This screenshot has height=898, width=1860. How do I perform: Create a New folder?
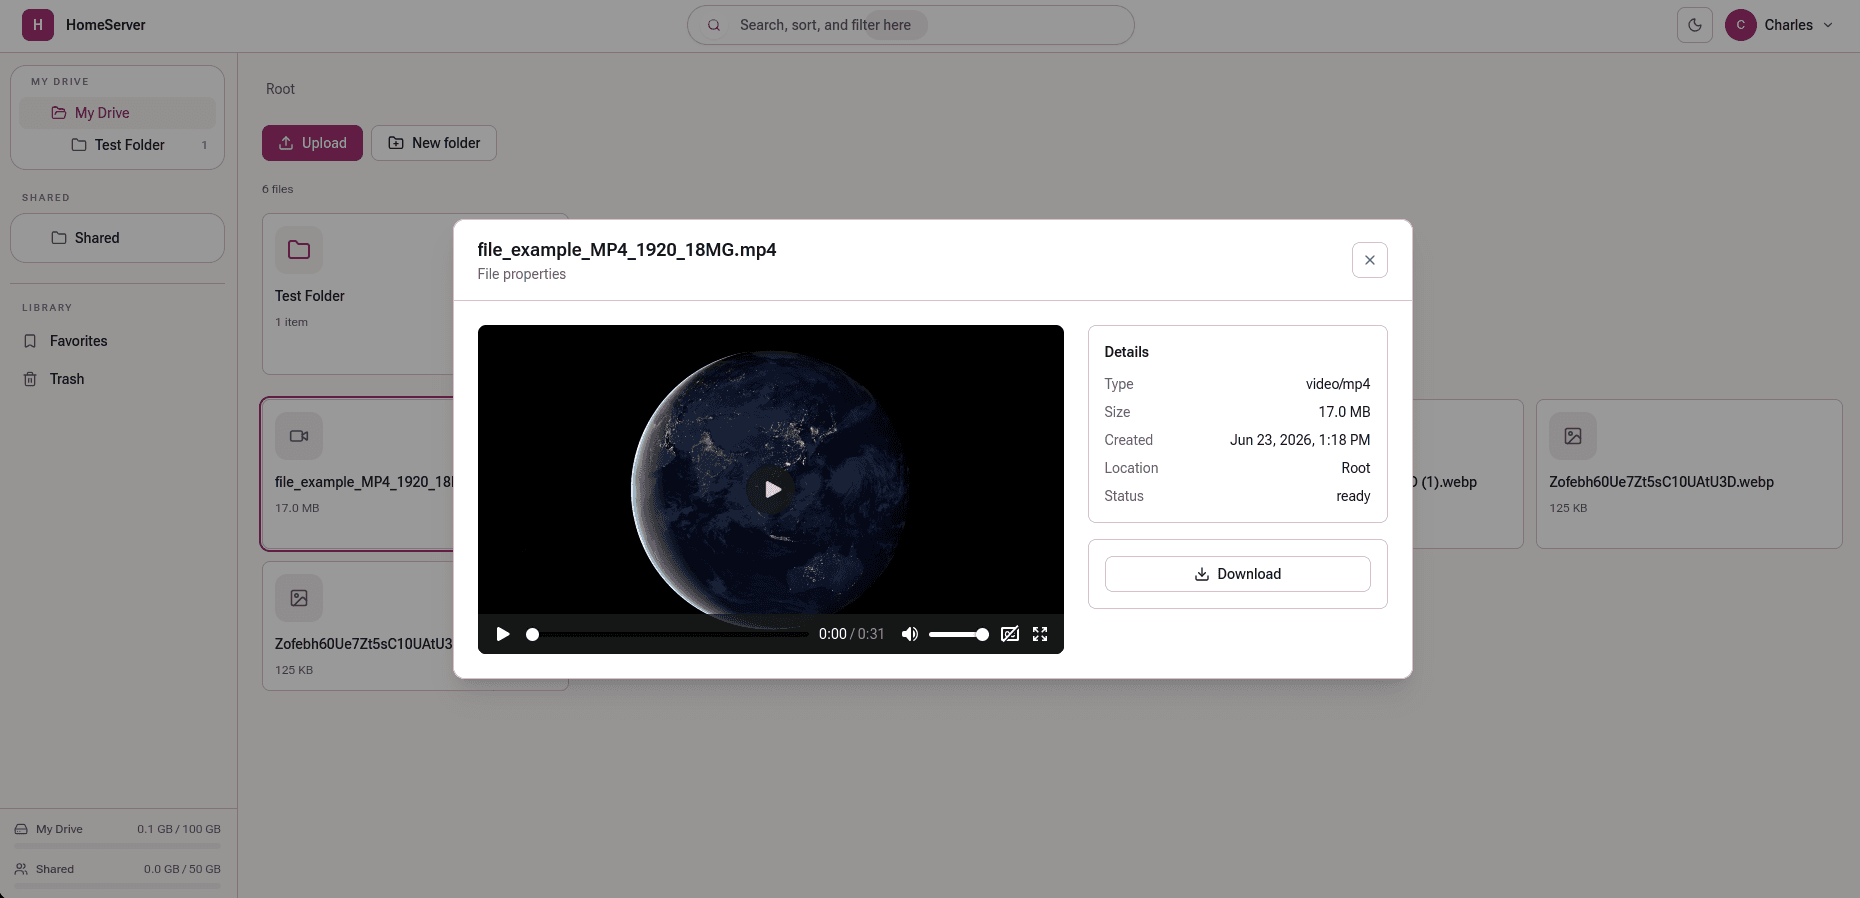point(434,143)
